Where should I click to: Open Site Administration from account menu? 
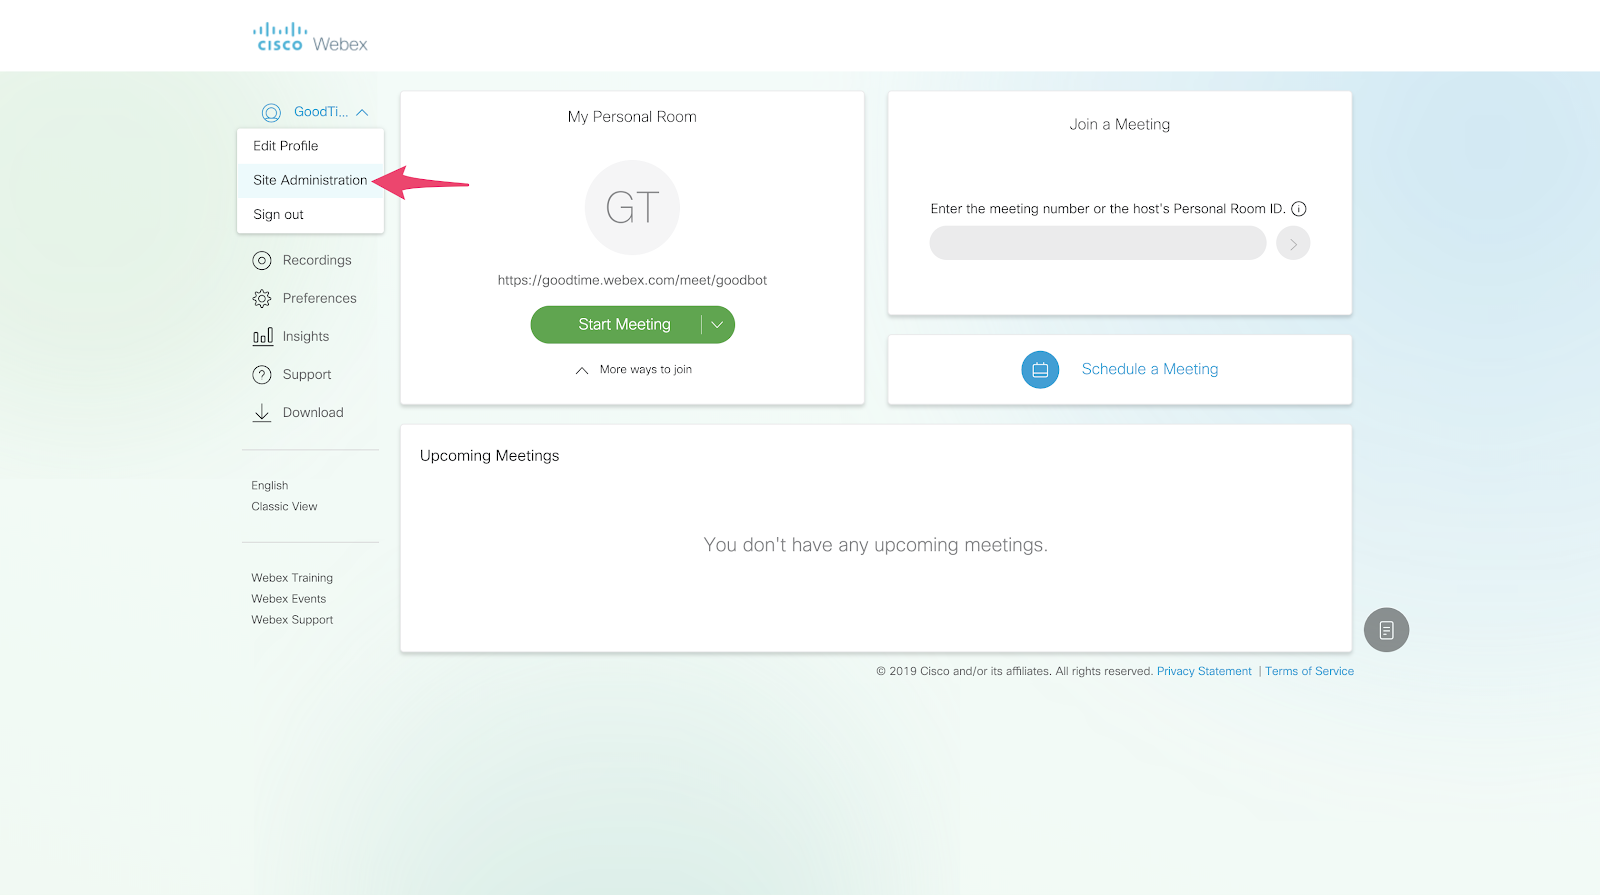310,180
